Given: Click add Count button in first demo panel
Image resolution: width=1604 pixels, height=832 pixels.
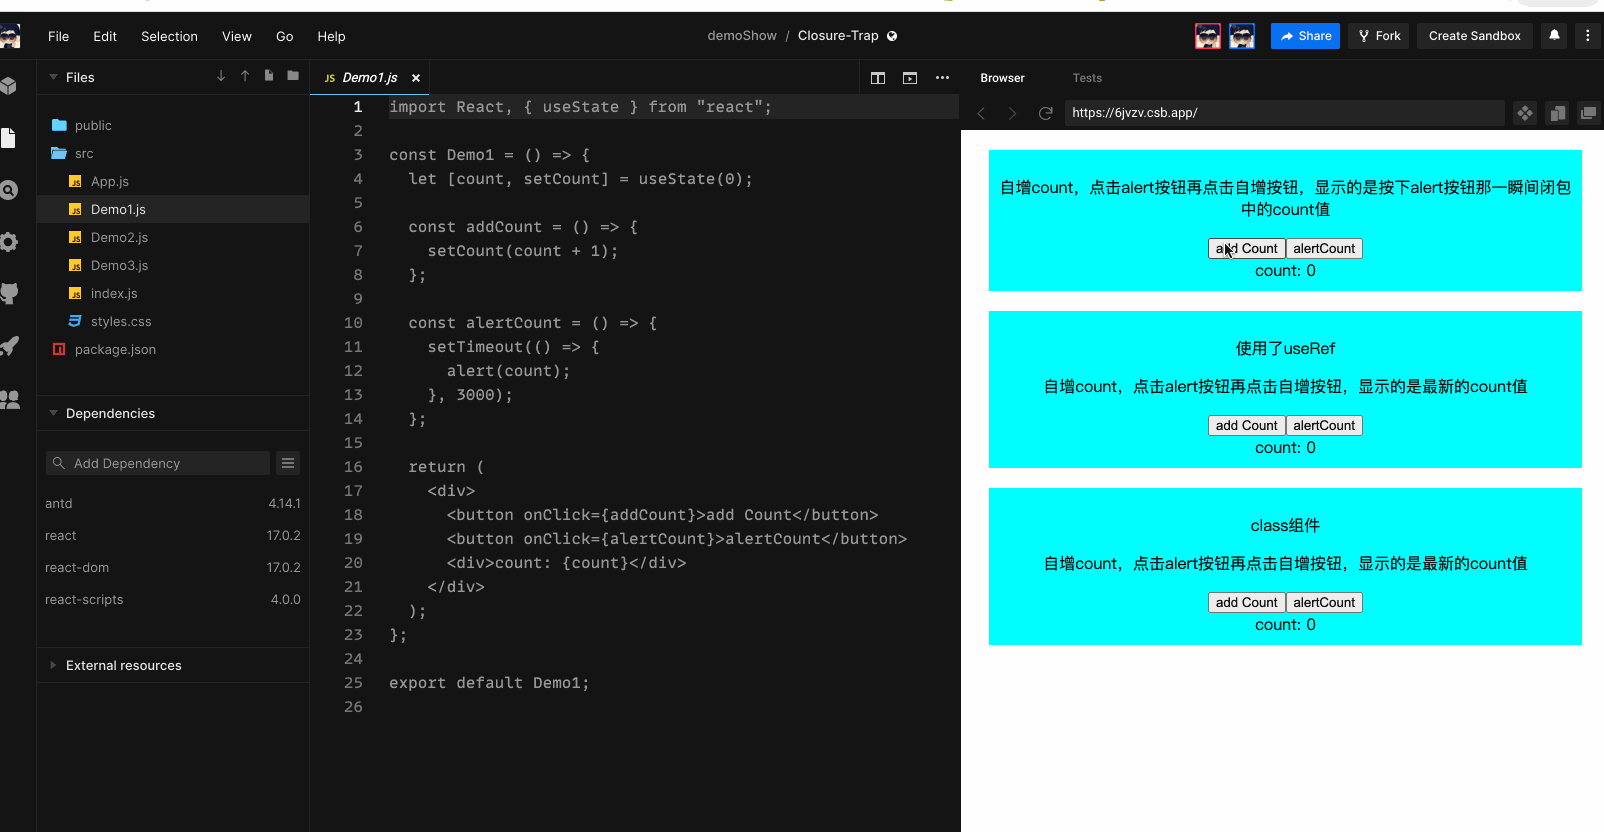Looking at the screenshot, I should tap(1246, 248).
